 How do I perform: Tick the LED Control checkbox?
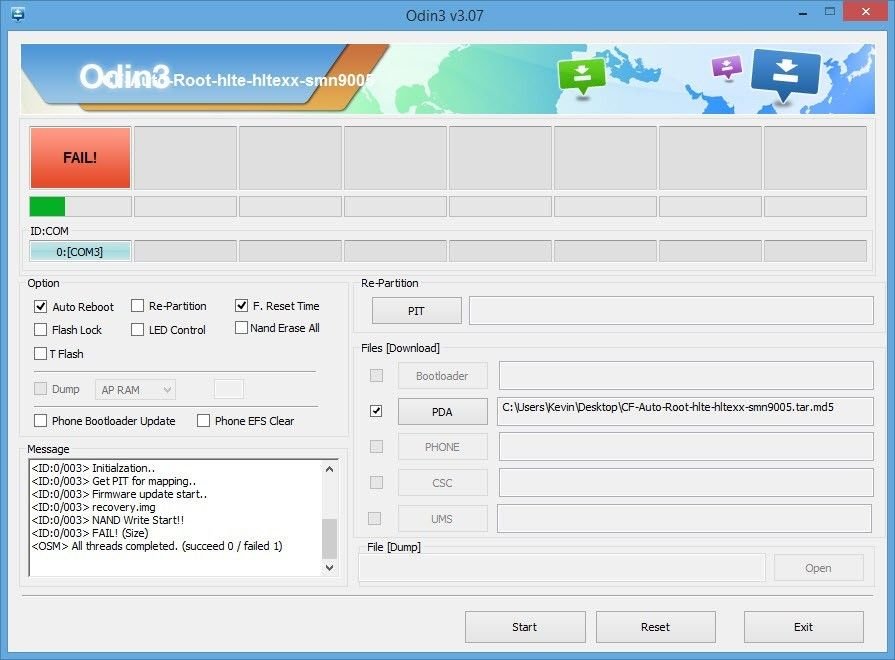[x=138, y=329]
